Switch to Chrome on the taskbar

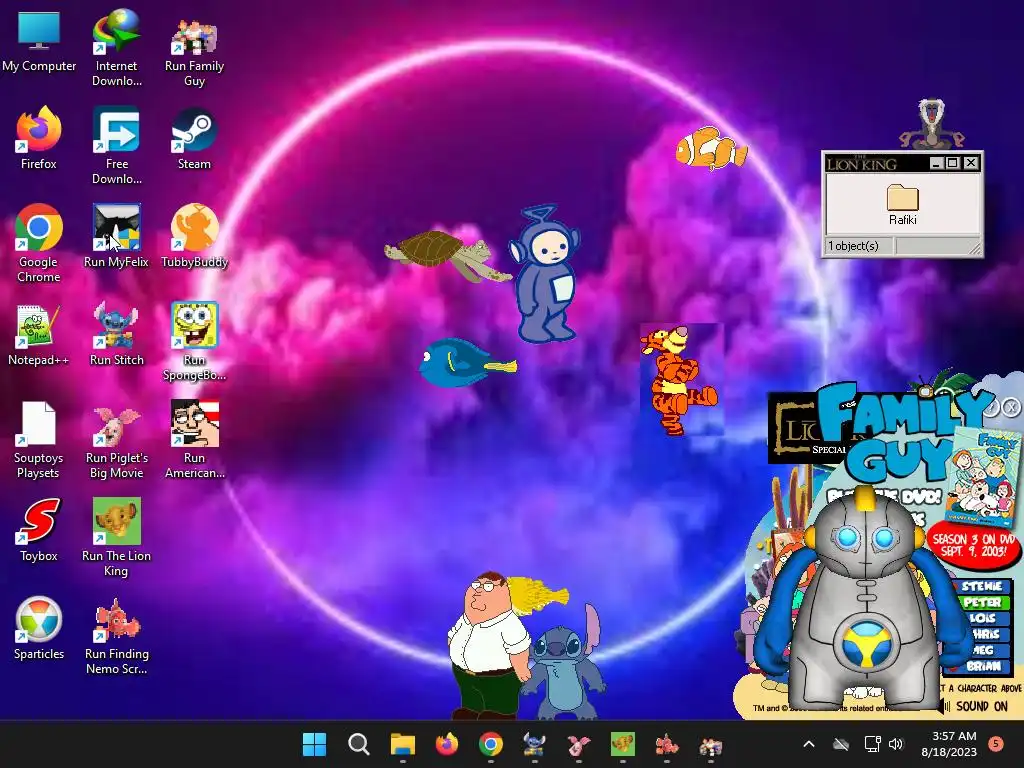point(490,744)
